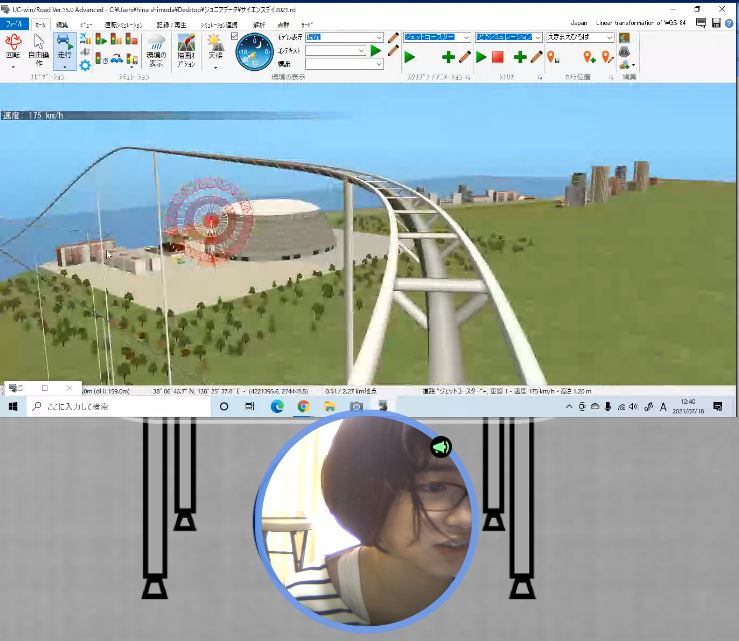
Task: Switch to the View ribbon tab
Action: click(x=86, y=25)
